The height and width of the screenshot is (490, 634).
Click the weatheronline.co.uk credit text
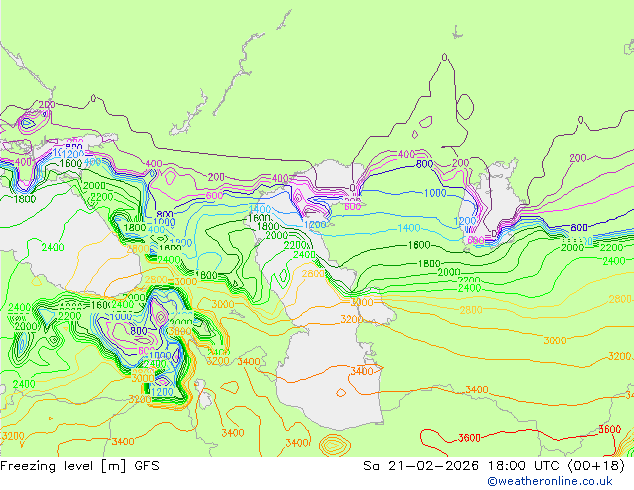click(x=550, y=481)
